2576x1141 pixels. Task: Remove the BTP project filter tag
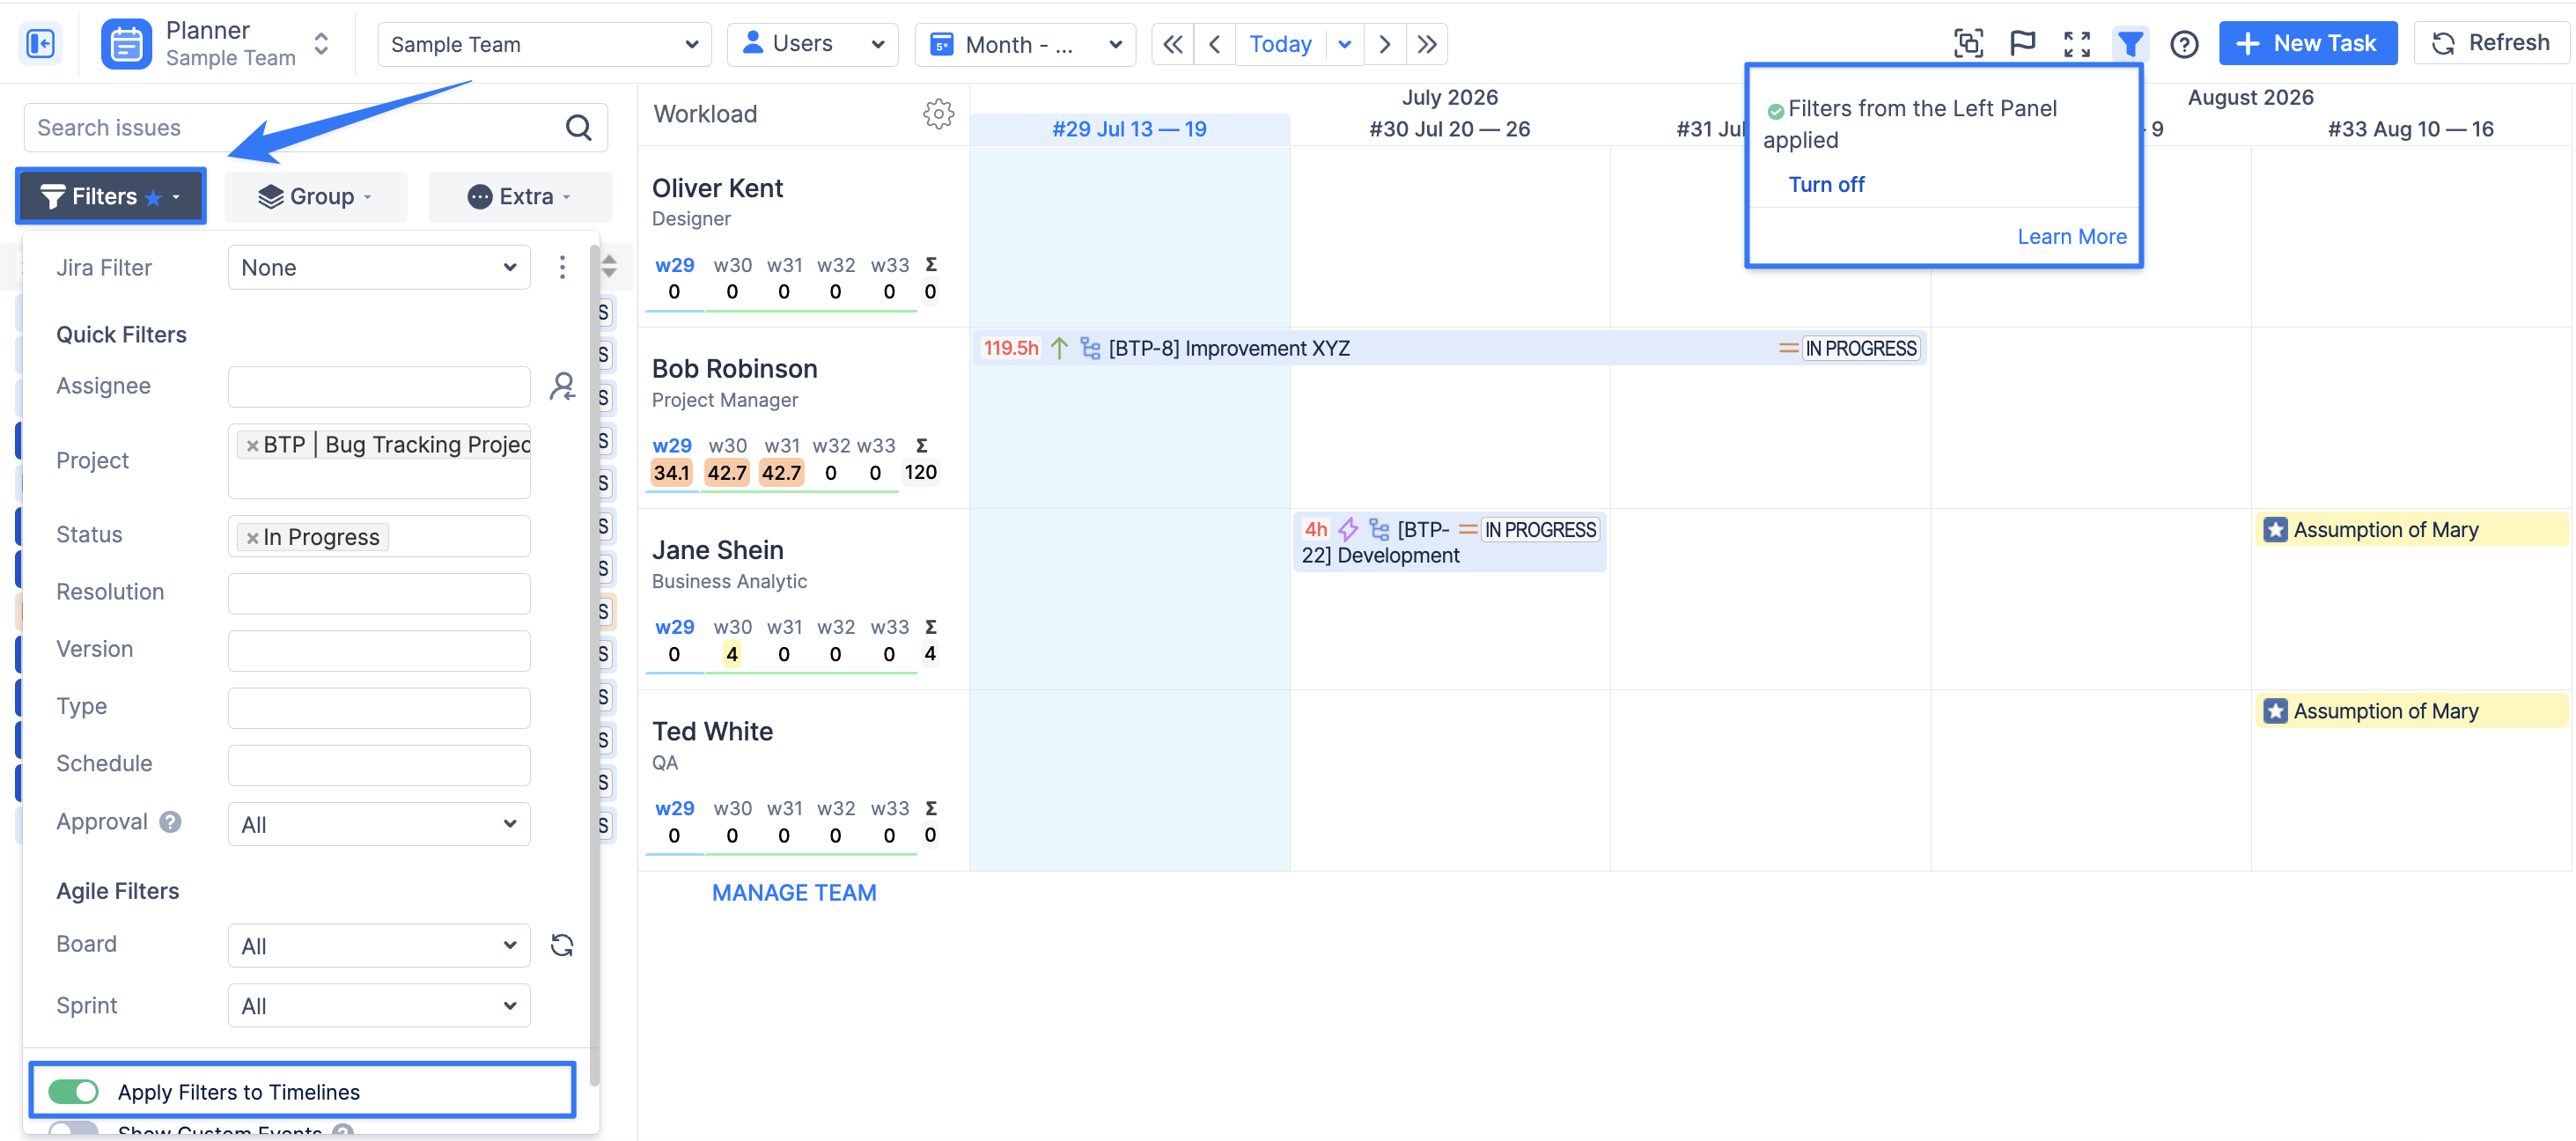(252, 446)
